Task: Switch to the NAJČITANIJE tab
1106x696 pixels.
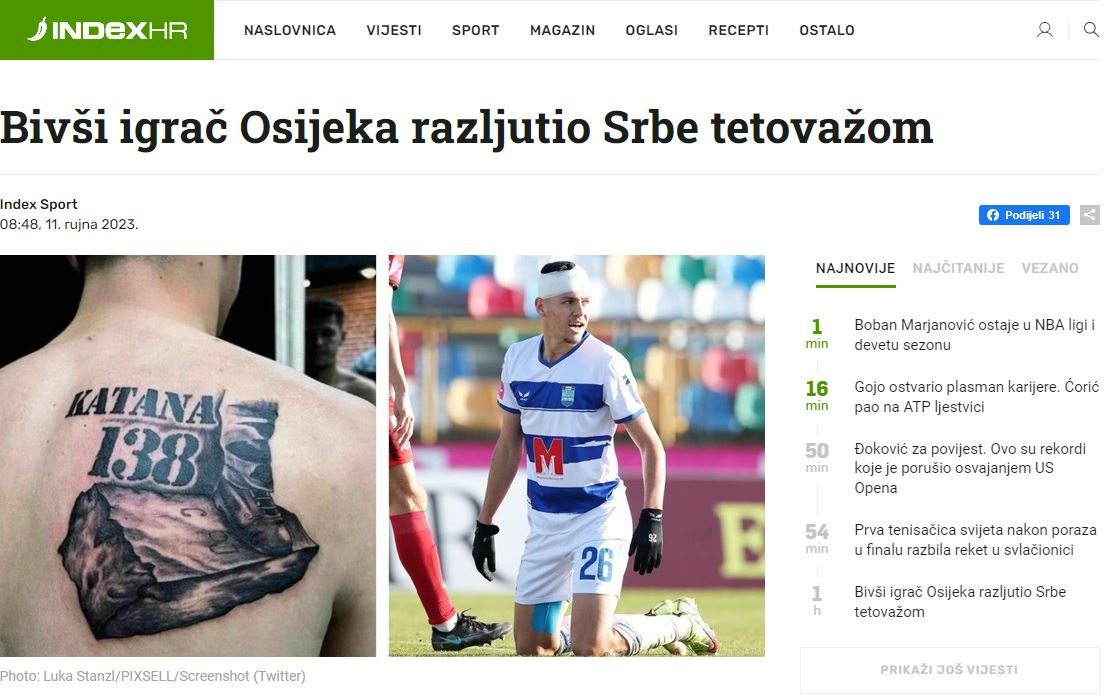Action: 958,268
